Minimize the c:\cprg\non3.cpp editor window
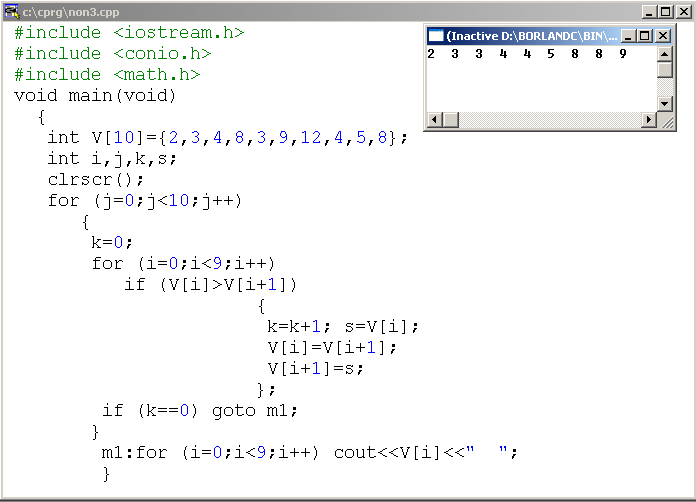Image resolution: width=696 pixels, height=502 pixels. click(649, 12)
